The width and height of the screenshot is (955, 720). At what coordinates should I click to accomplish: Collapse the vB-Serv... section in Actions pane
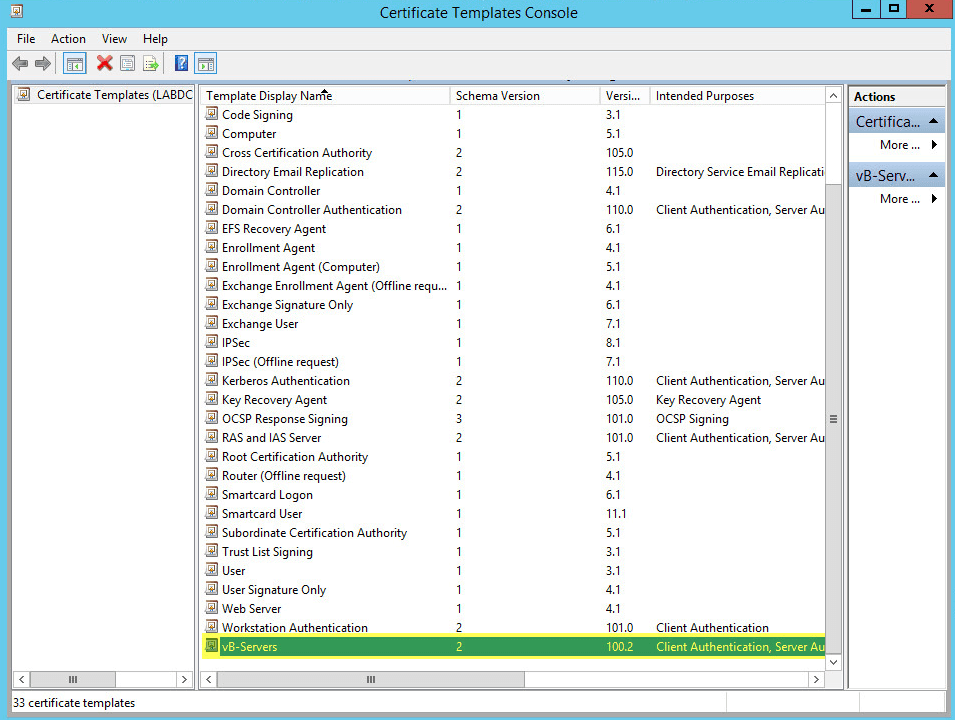tap(933, 175)
